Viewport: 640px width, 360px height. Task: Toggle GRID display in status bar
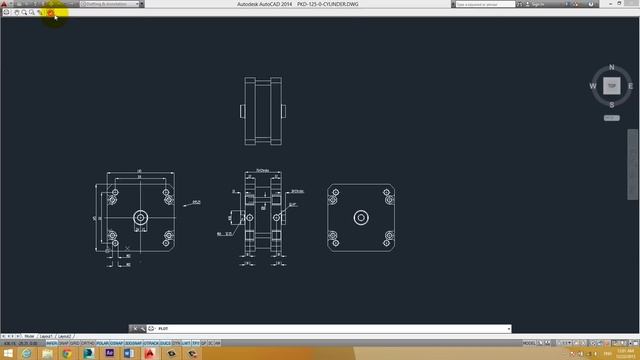(75, 343)
